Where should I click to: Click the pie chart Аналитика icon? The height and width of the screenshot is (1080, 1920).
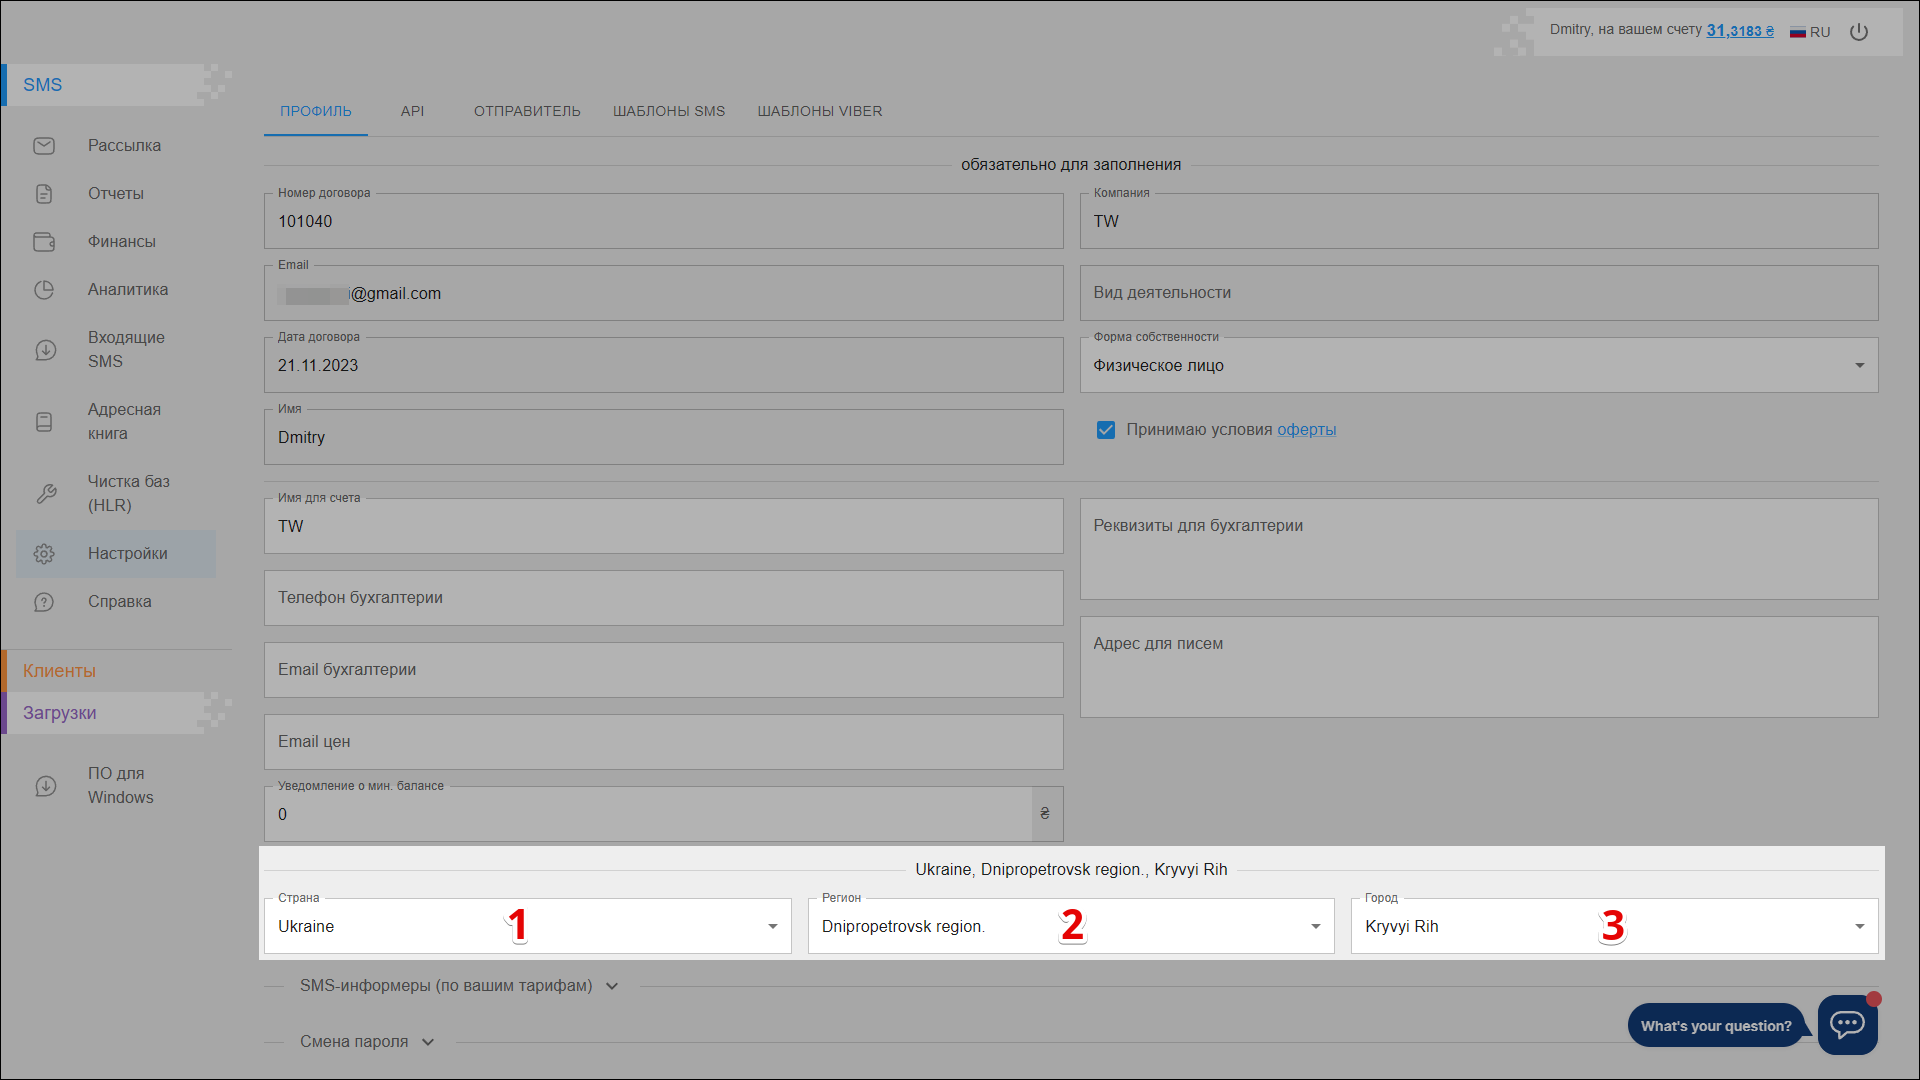tap(44, 290)
